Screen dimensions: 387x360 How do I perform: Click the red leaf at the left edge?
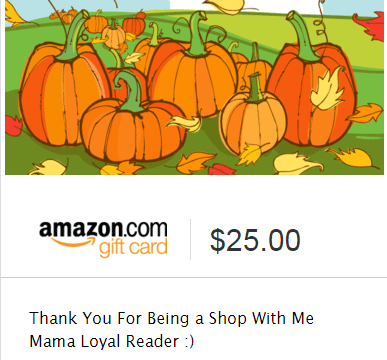13,126
